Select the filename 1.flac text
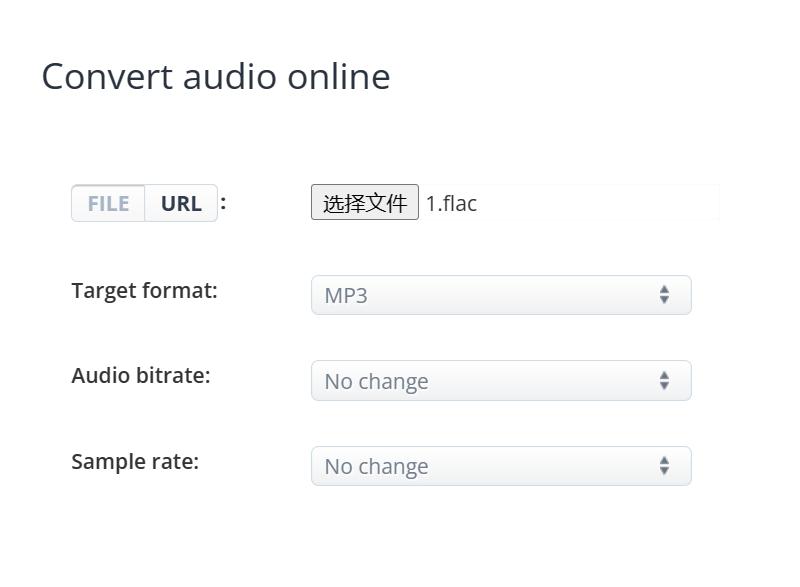 coord(451,204)
